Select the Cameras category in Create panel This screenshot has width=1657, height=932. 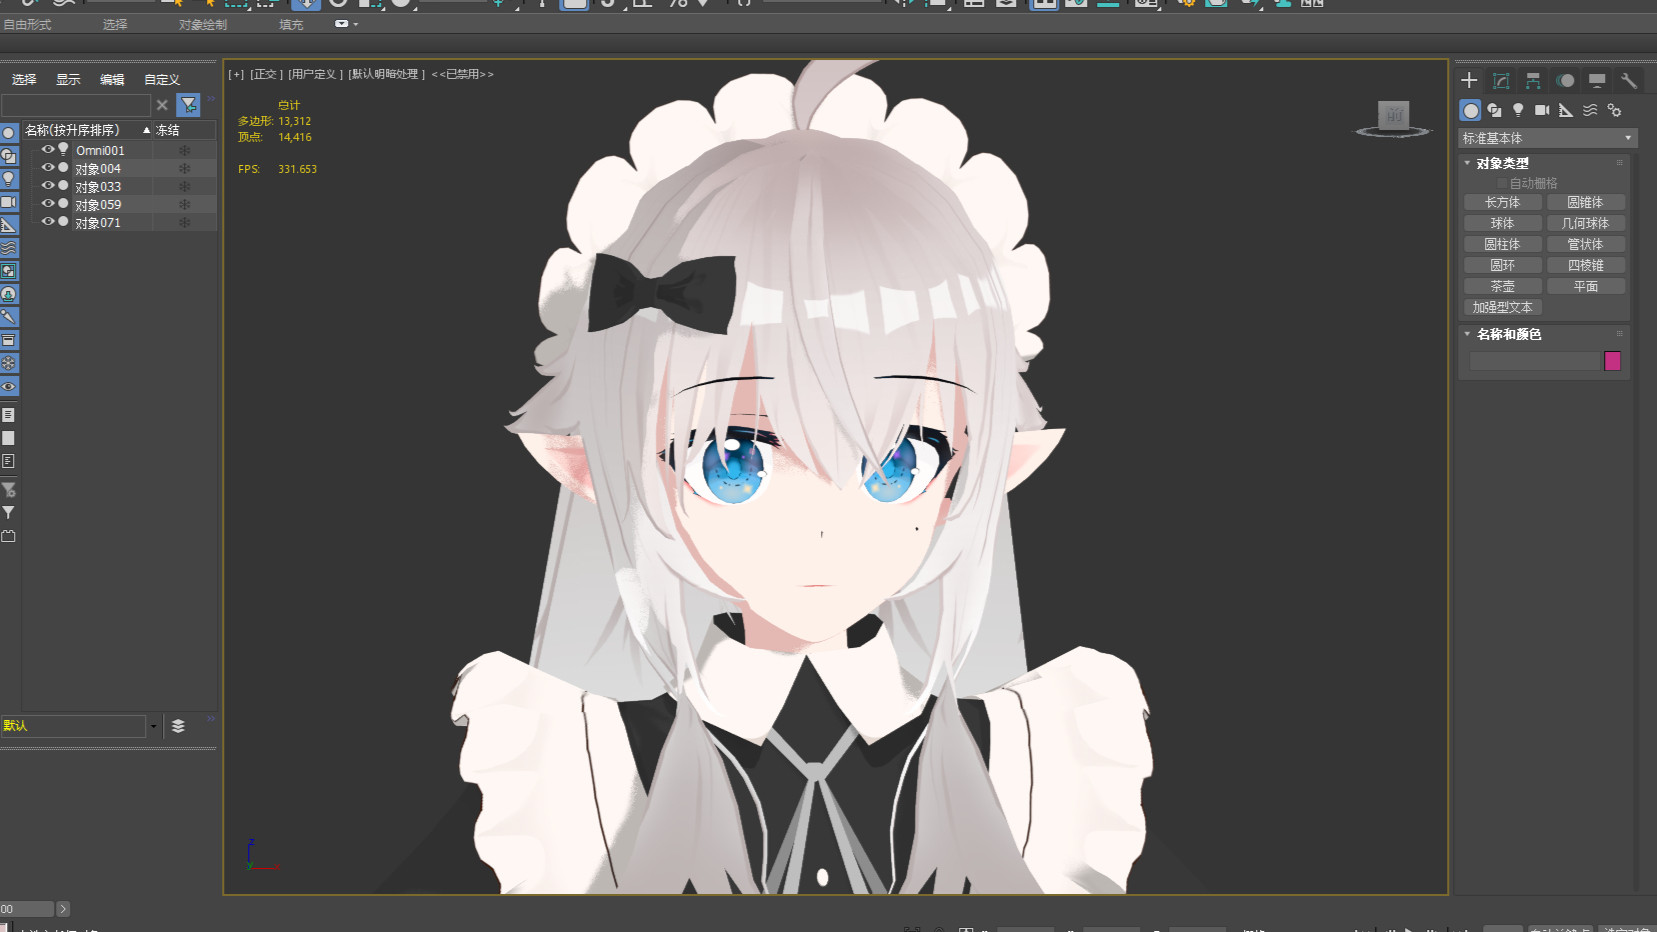[1542, 110]
